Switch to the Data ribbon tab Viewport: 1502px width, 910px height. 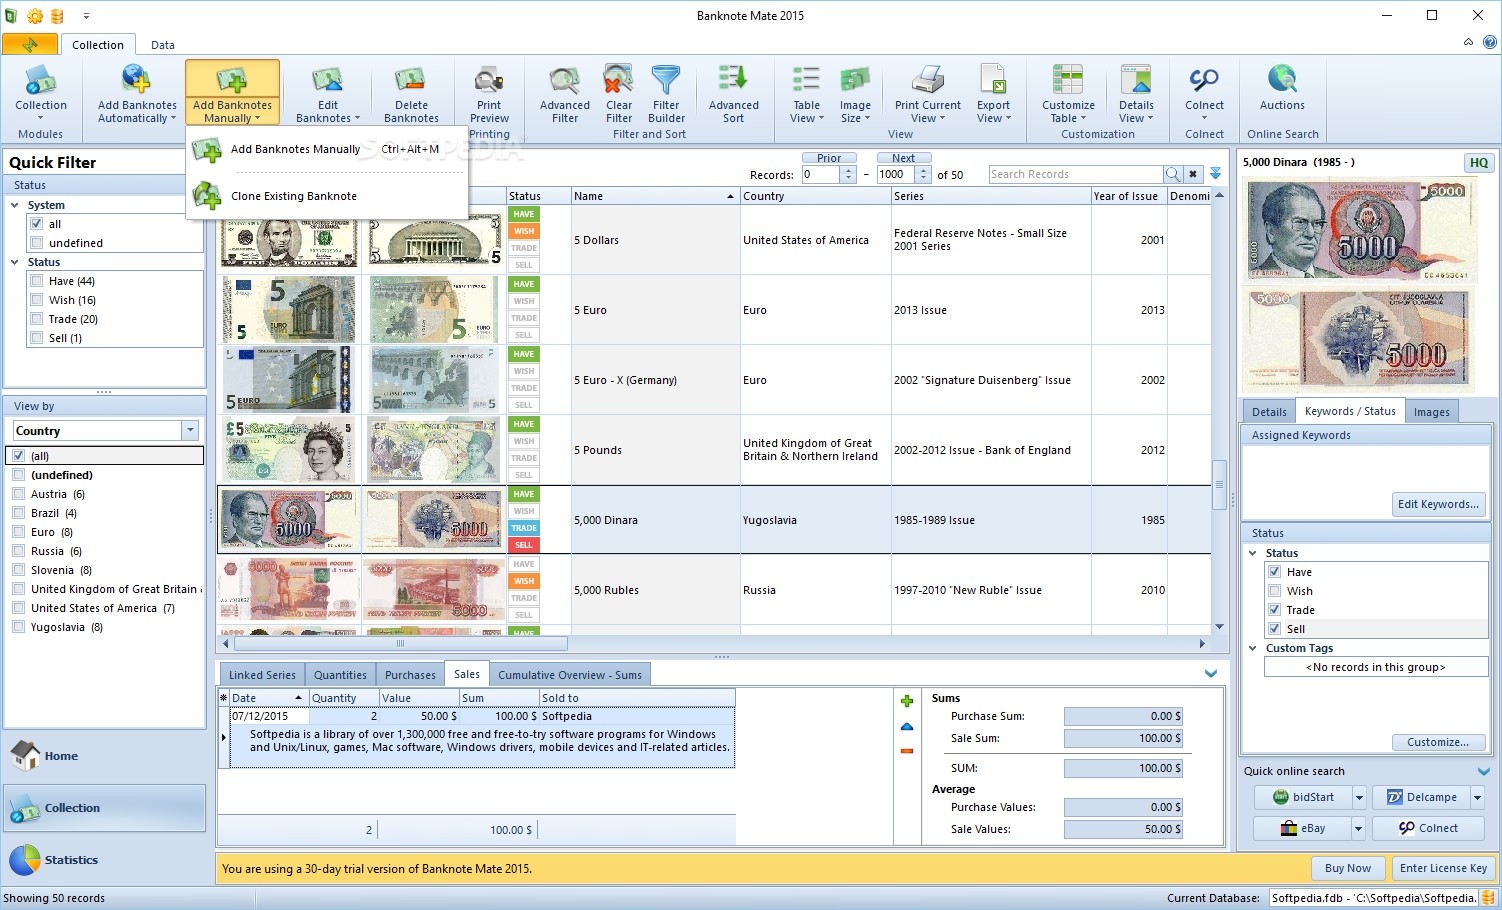[163, 45]
